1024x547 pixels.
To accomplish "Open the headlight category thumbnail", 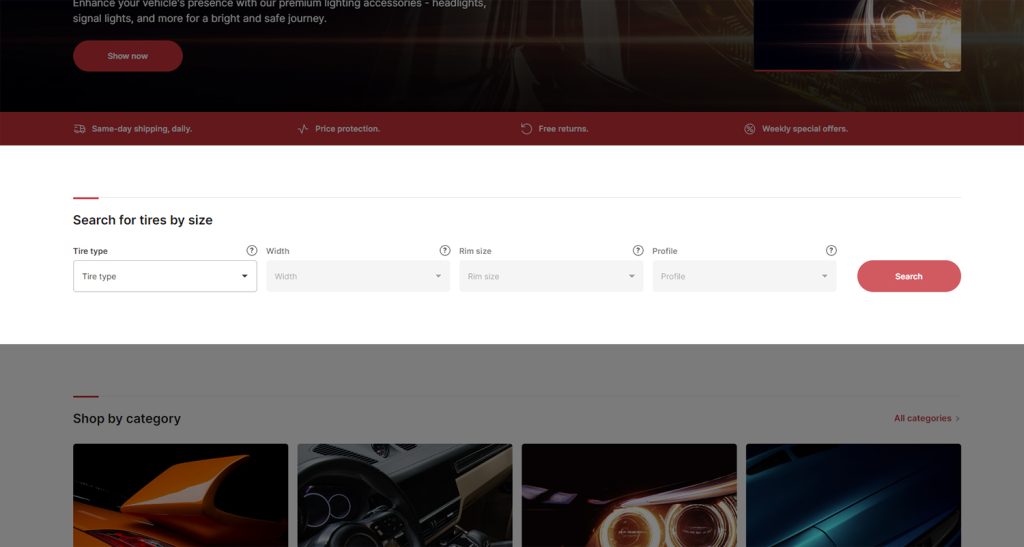I will point(629,496).
